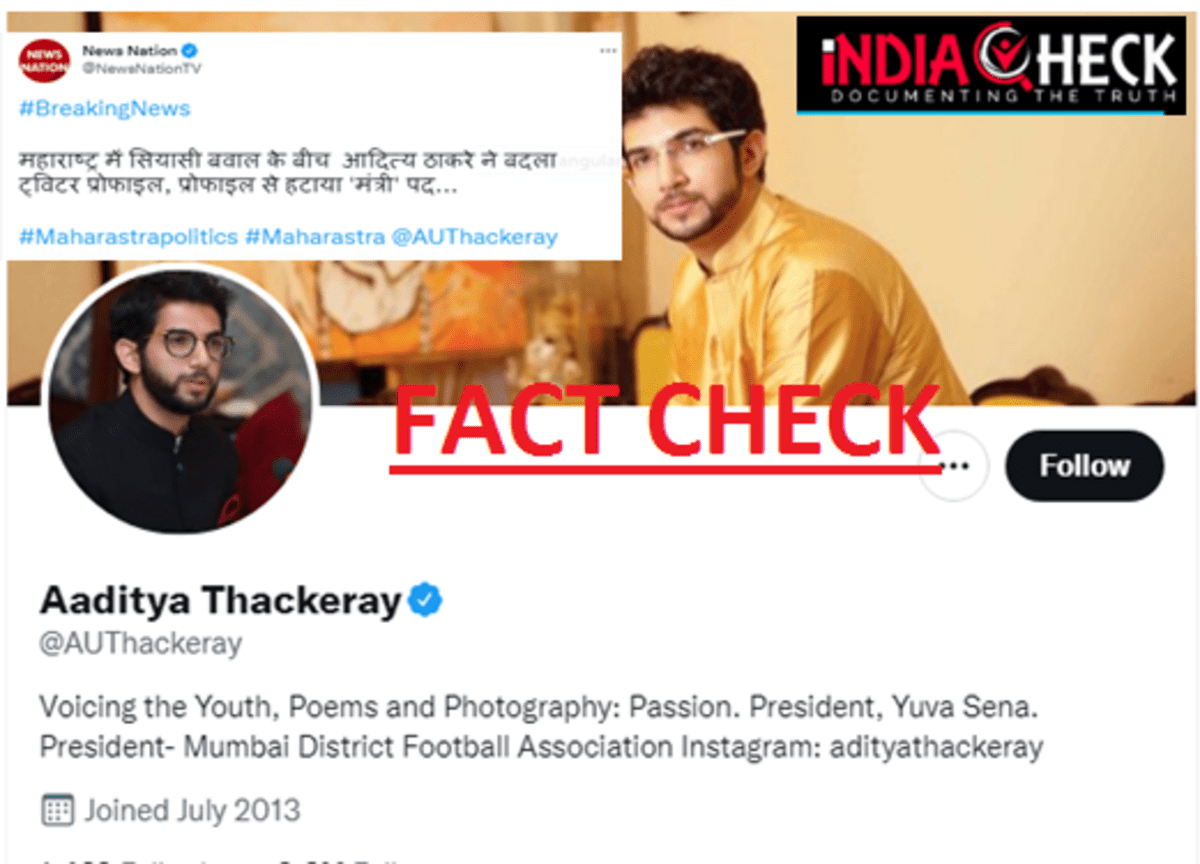This screenshot has height=864, width=1200.
Task: Open the tweet's three-dot menu
Action: [x=607, y=50]
